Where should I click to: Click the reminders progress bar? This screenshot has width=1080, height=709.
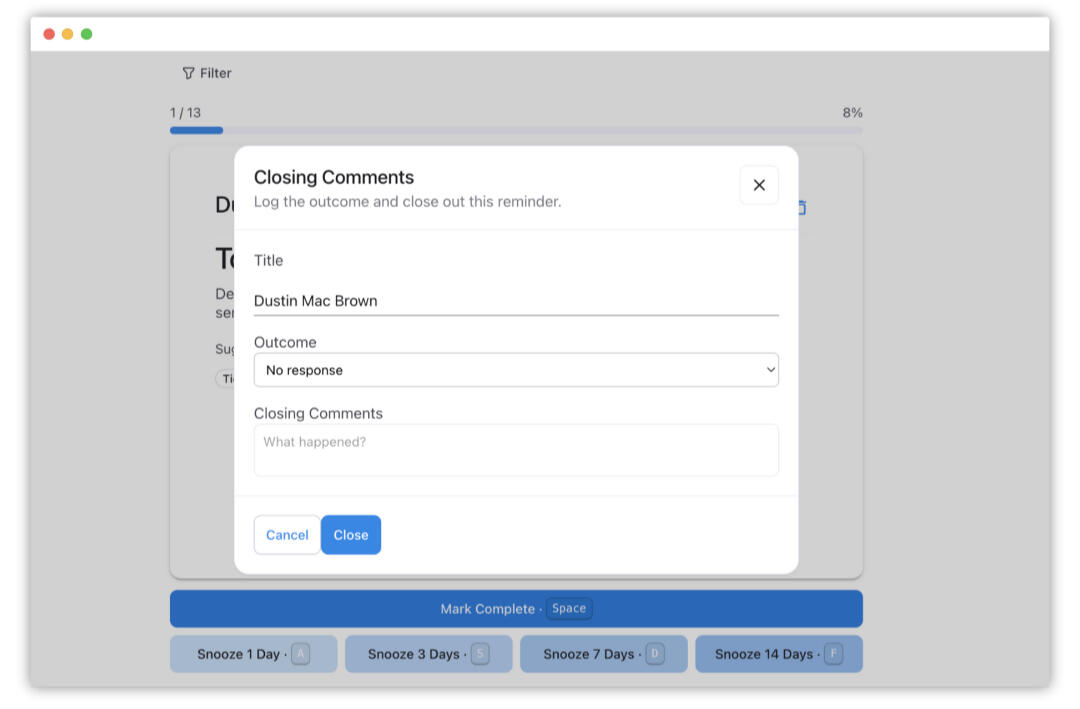tap(516, 130)
